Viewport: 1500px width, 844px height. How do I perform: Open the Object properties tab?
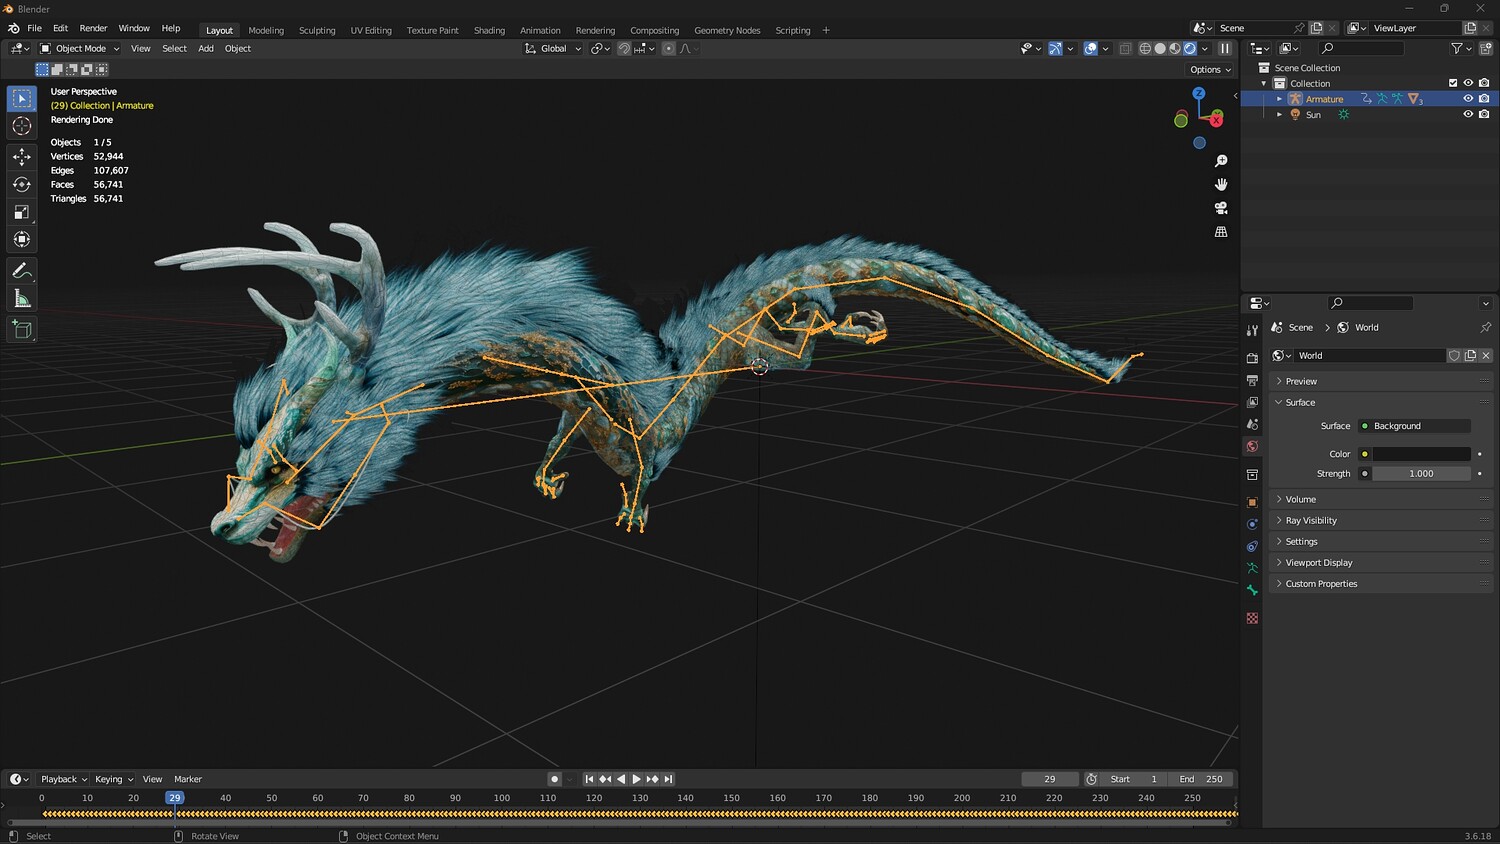(x=1252, y=502)
